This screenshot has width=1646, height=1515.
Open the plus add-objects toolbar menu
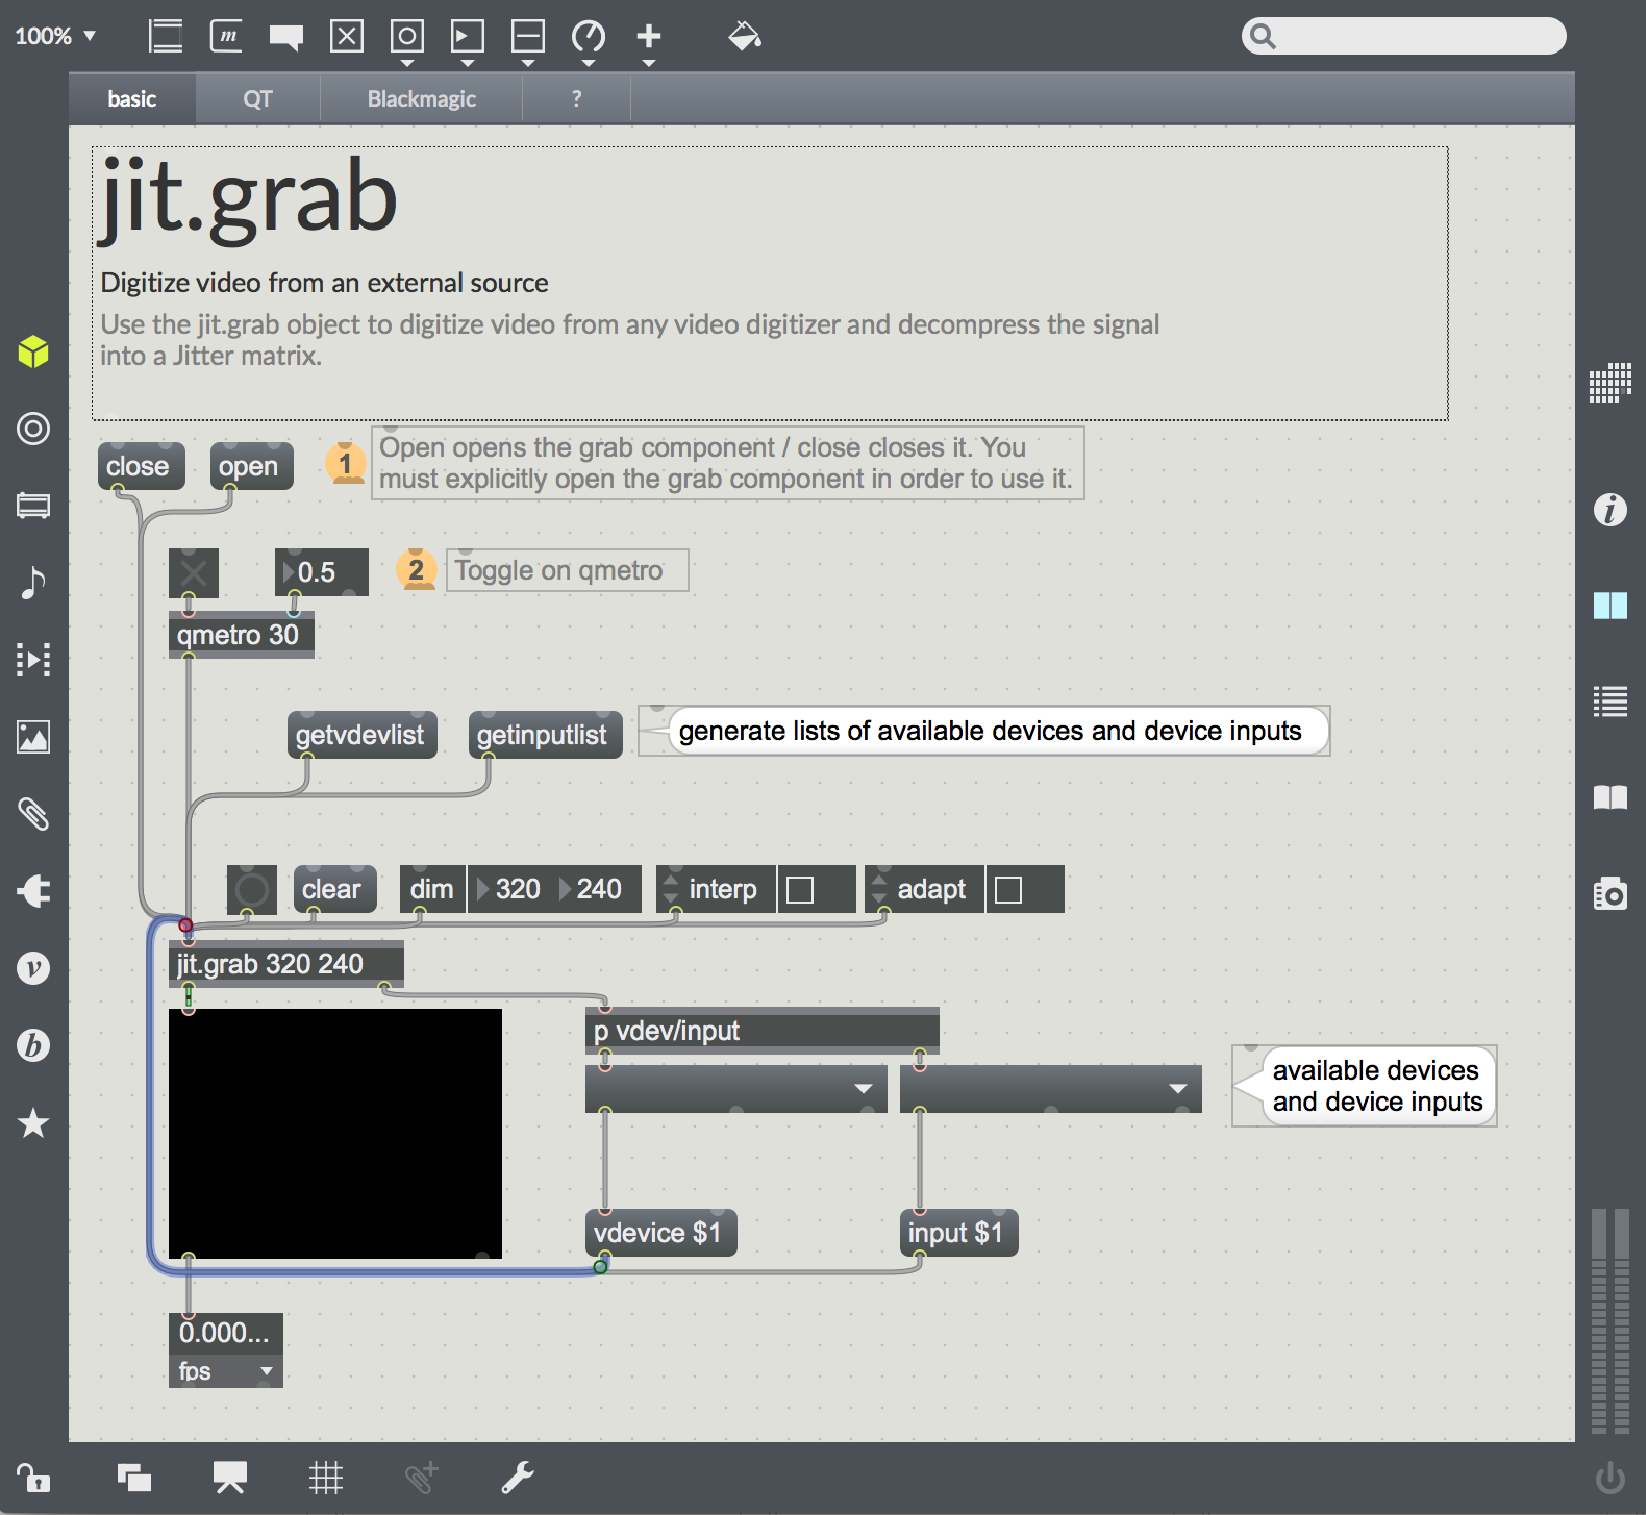coord(649,42)
